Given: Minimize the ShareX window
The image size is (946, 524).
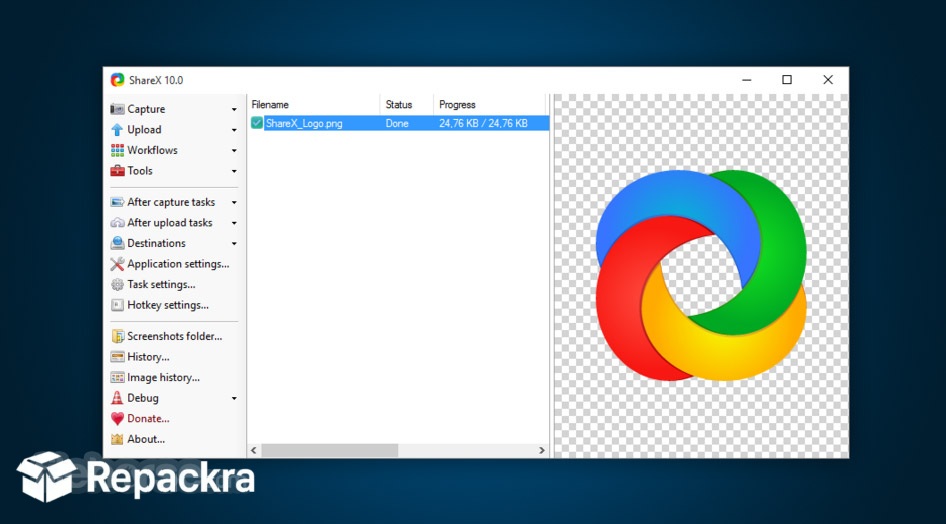Looking at the screenshot, I should click(x=747, y=80).
